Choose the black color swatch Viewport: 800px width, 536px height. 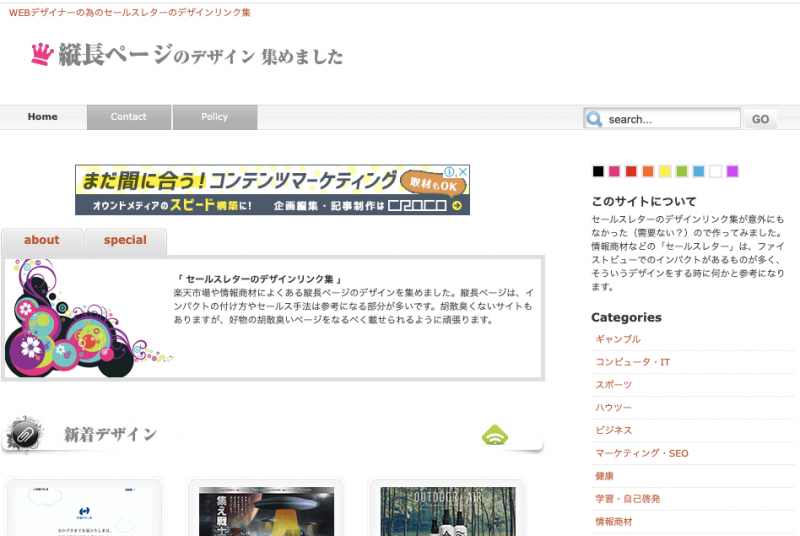tap(598, 171)
